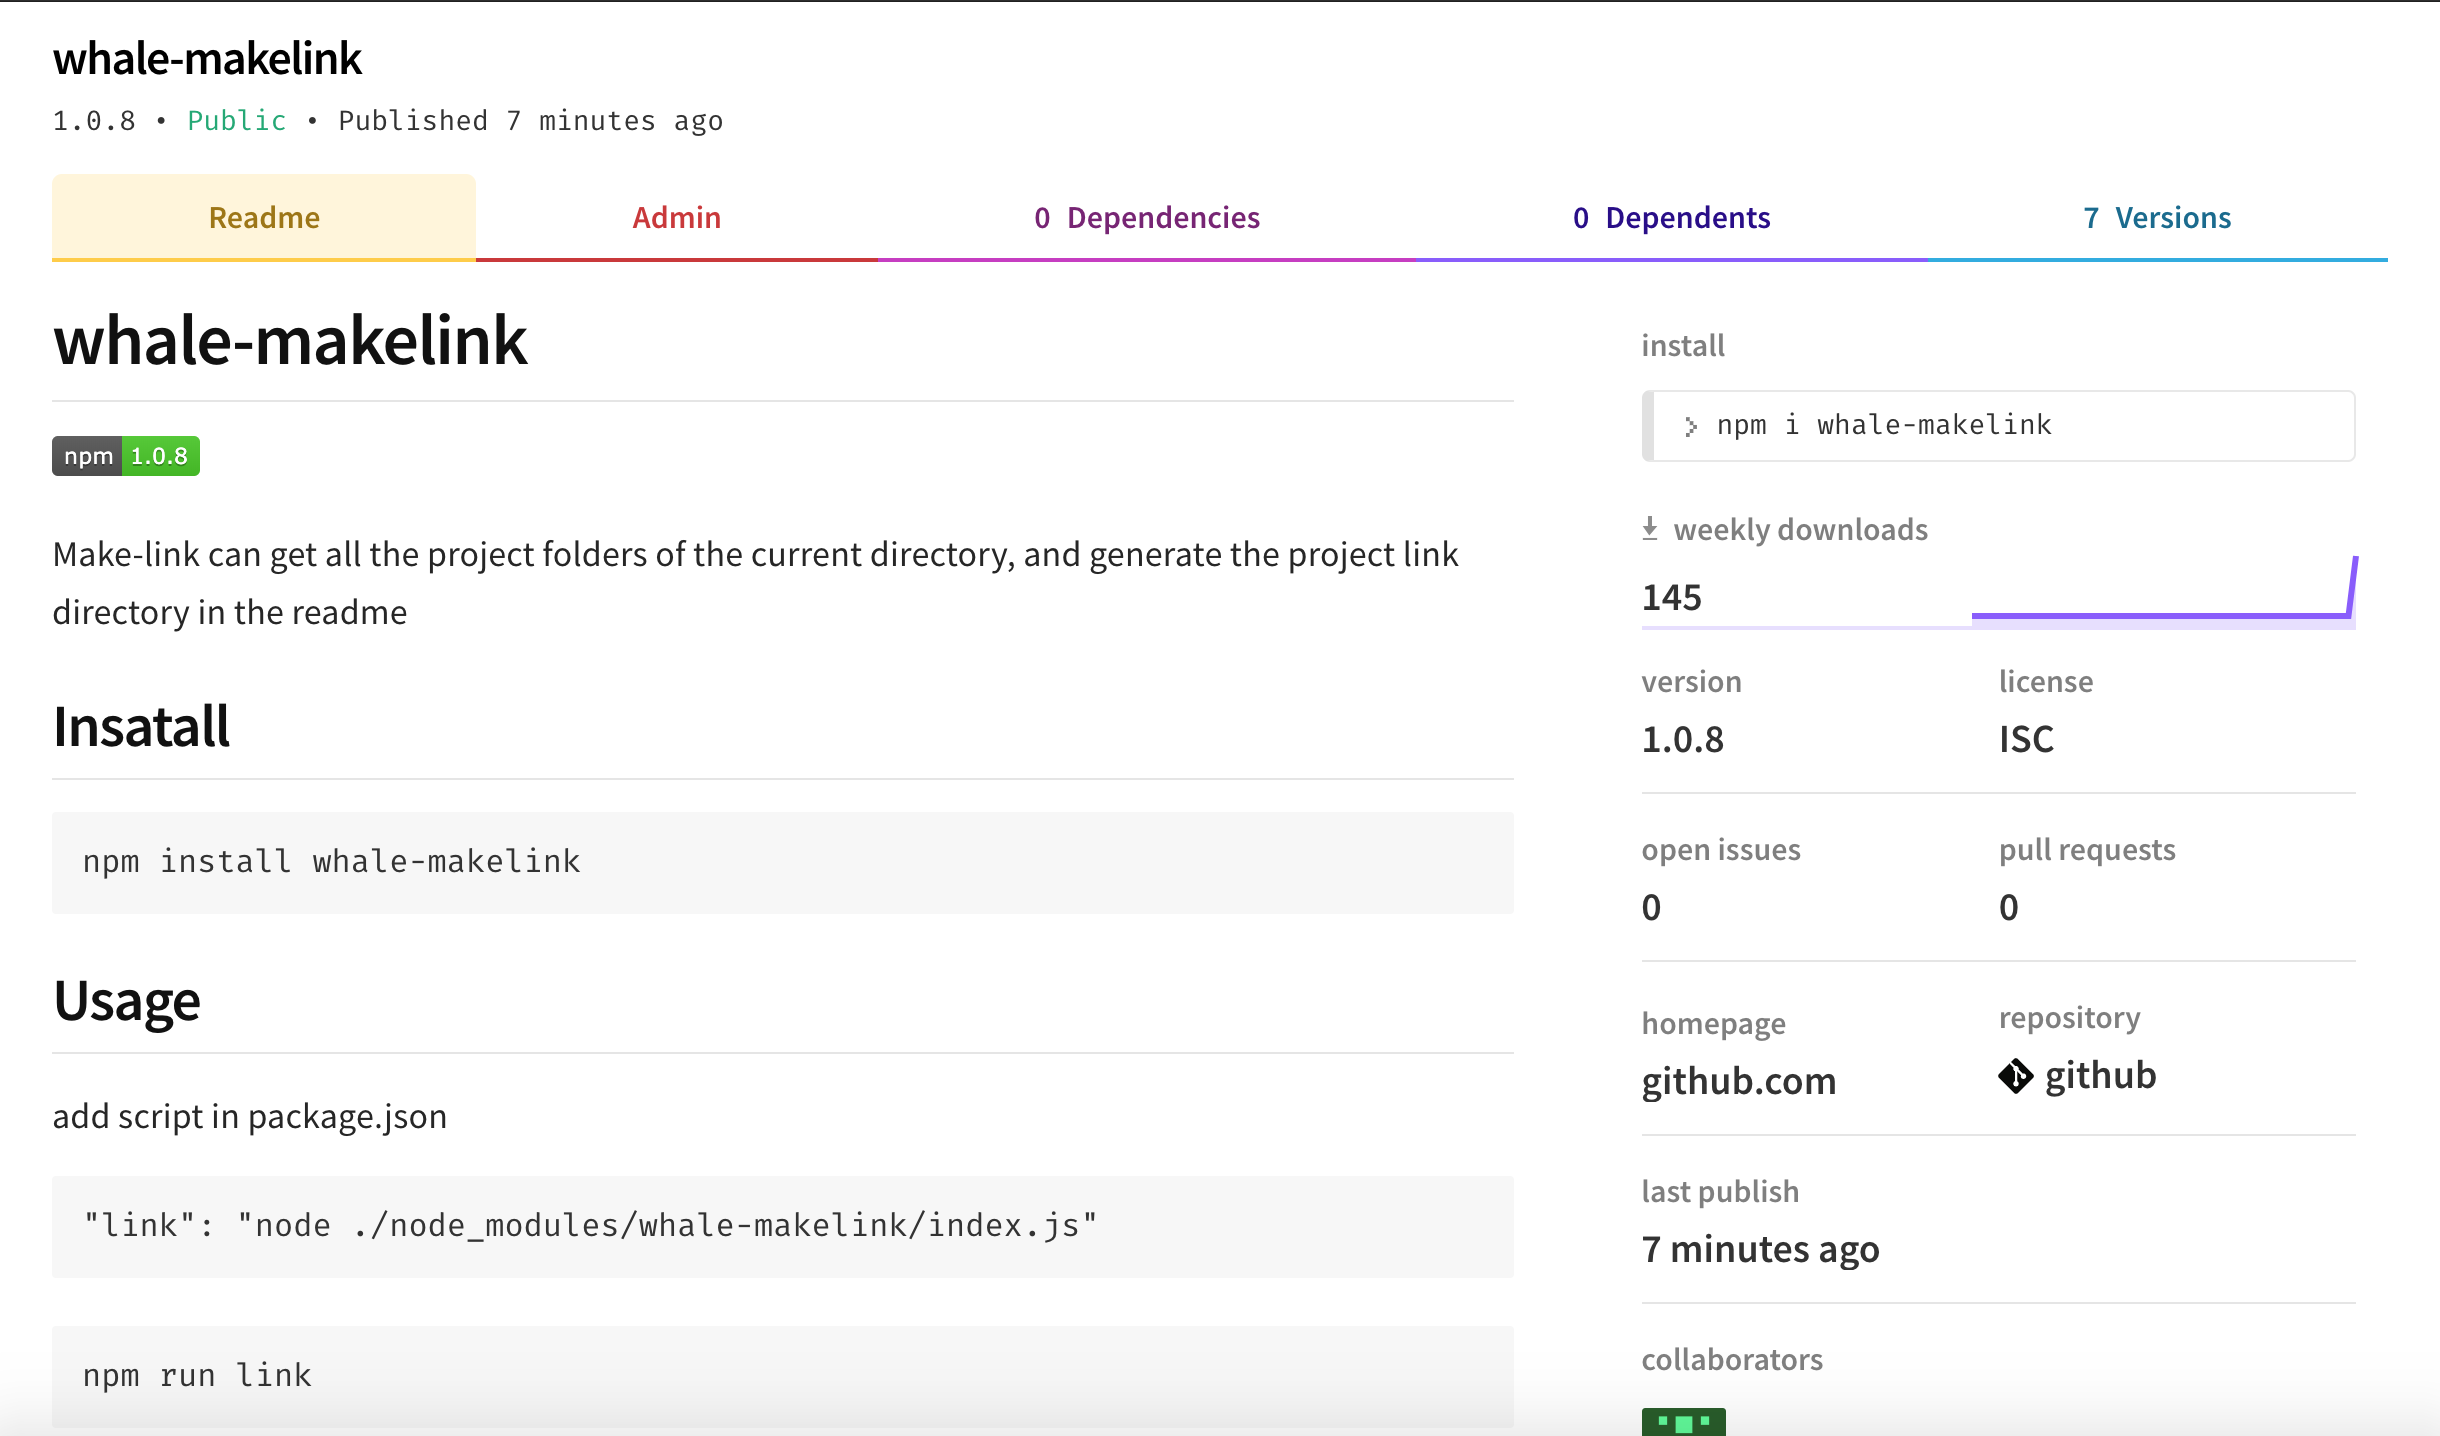Click the large readme heading 'whale-makelink'
This screenshot has height=1436, width=2440.
[x=290, y=340]
